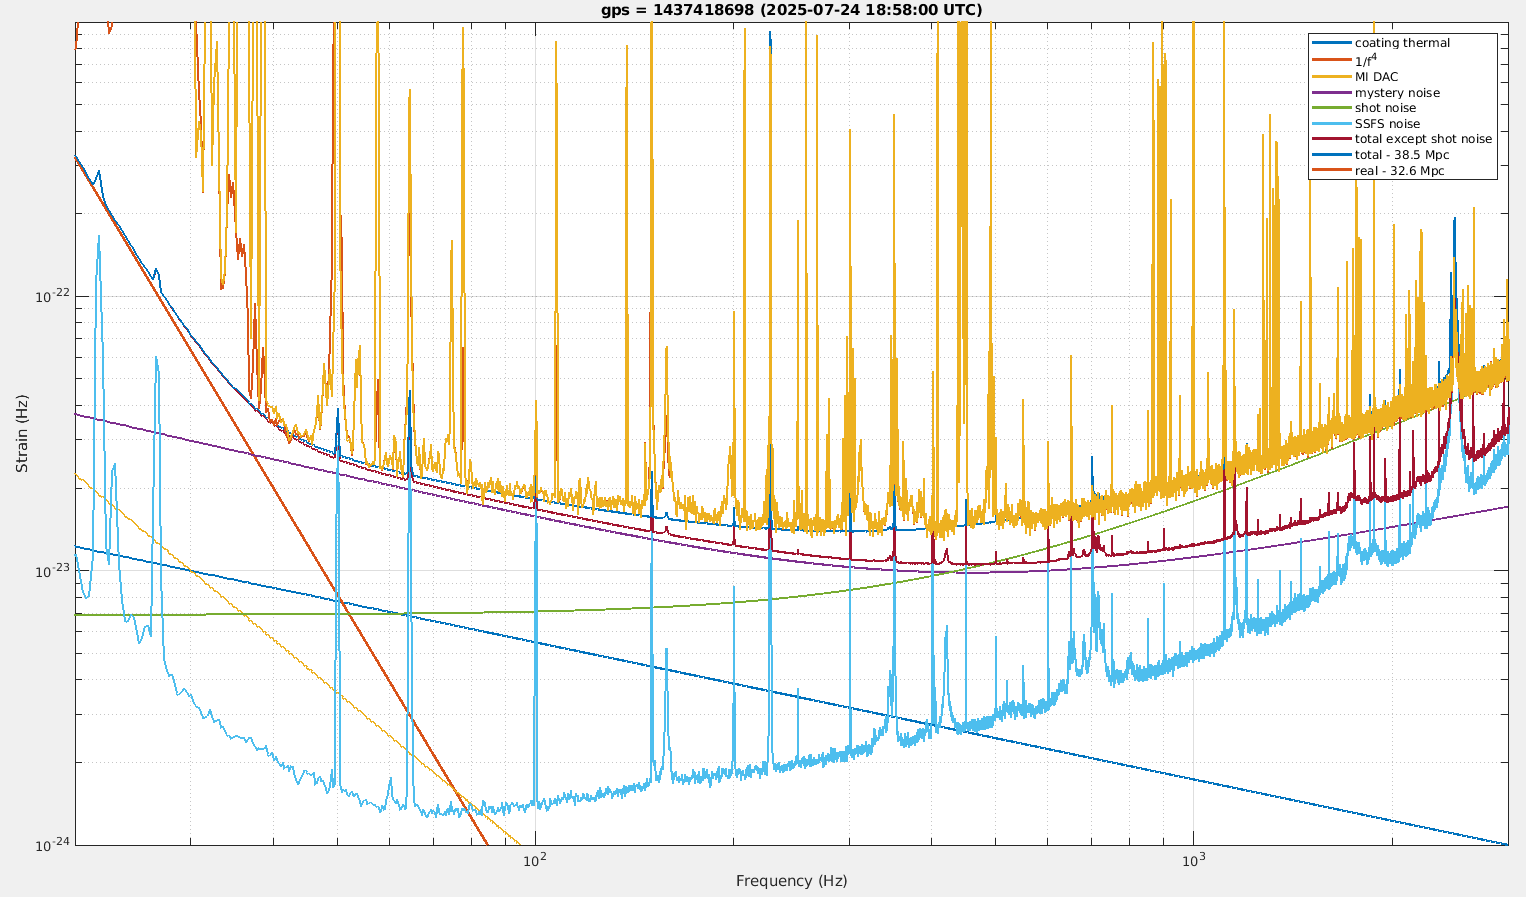Viewport: 1526px width, 897px height.
Task: Click the light-blue line sample beside 'SSFS noise'
Action: point(1331,124)
